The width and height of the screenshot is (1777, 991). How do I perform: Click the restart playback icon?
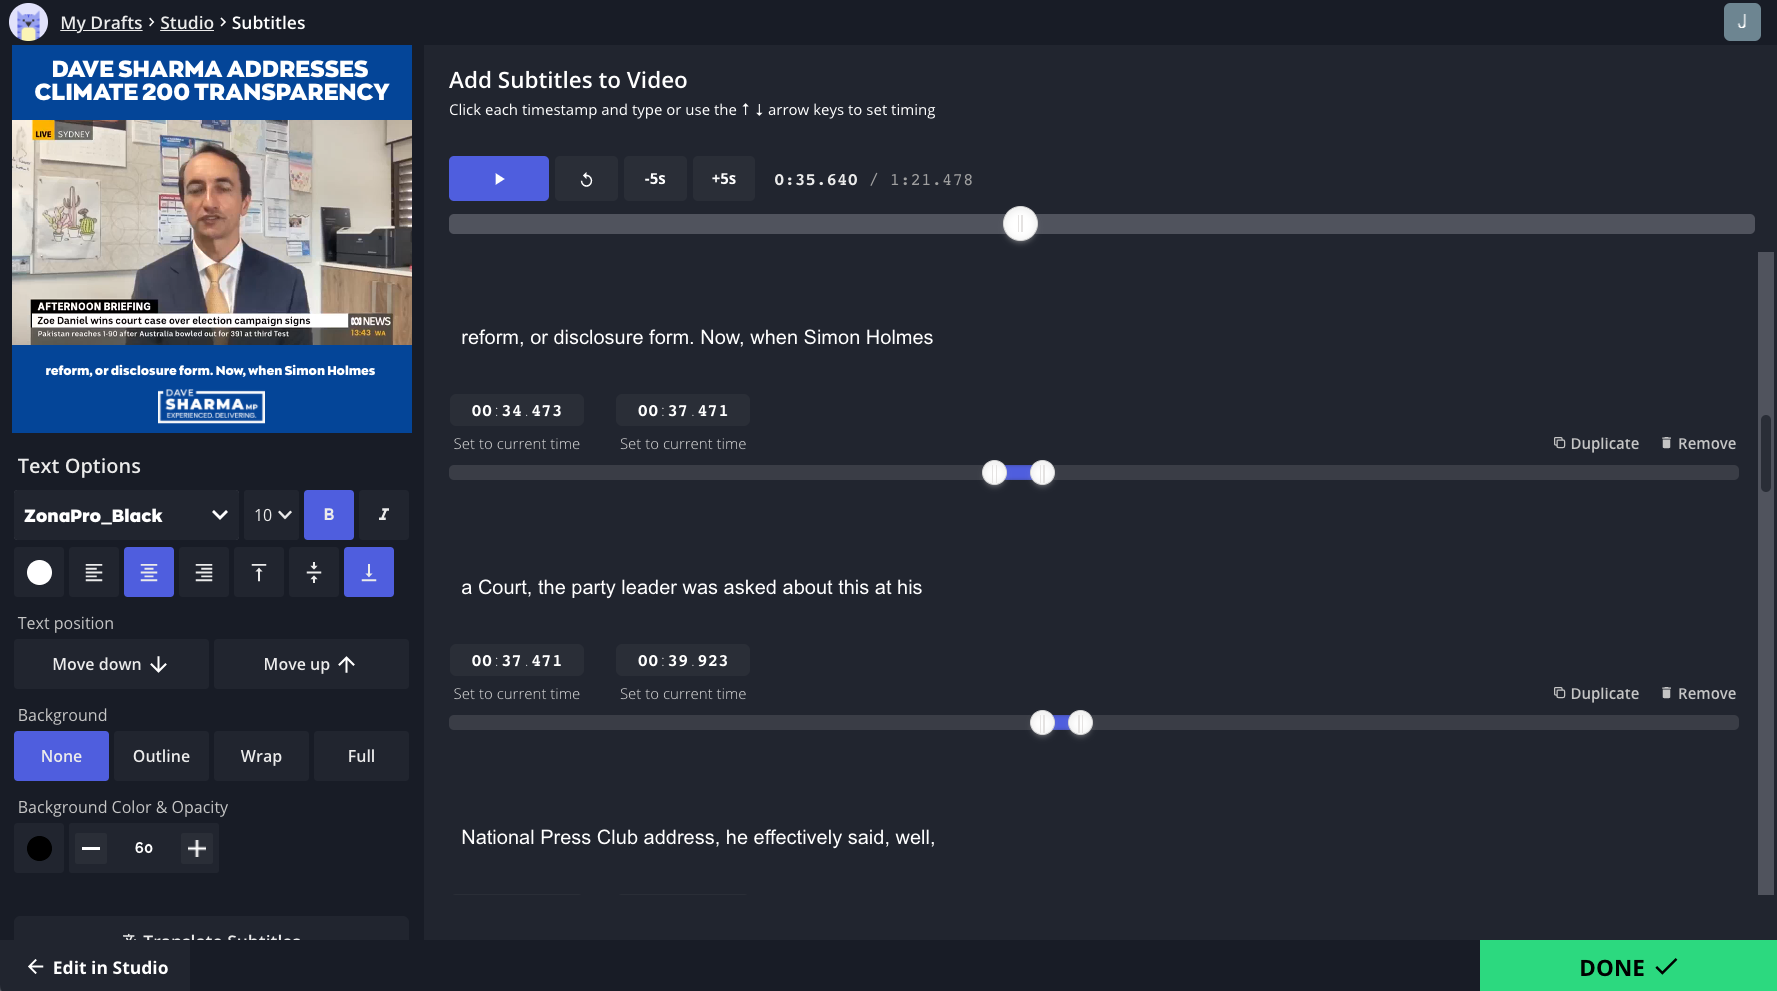coord(586,179)
